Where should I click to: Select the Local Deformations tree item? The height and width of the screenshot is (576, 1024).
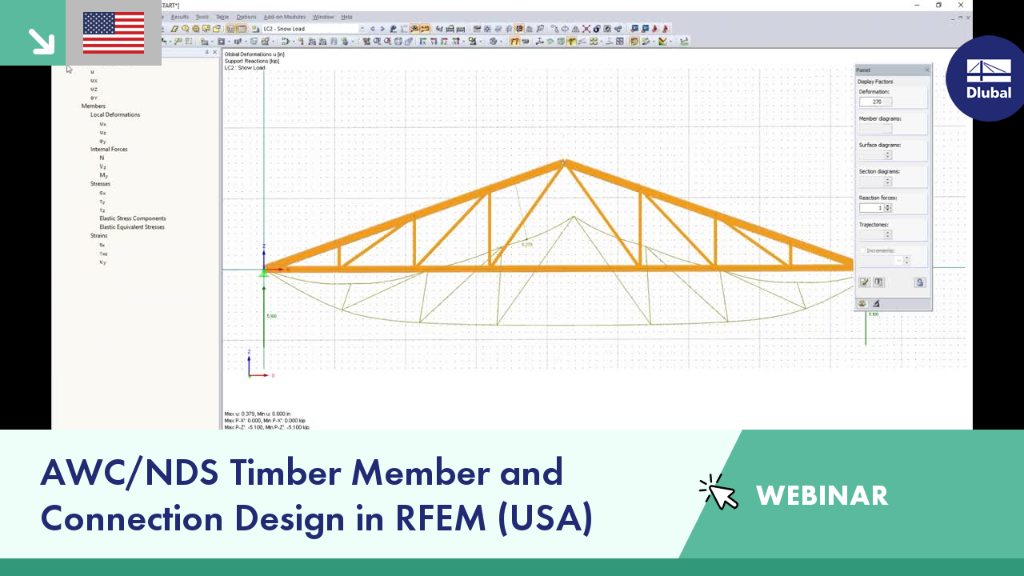click(115, 114)
